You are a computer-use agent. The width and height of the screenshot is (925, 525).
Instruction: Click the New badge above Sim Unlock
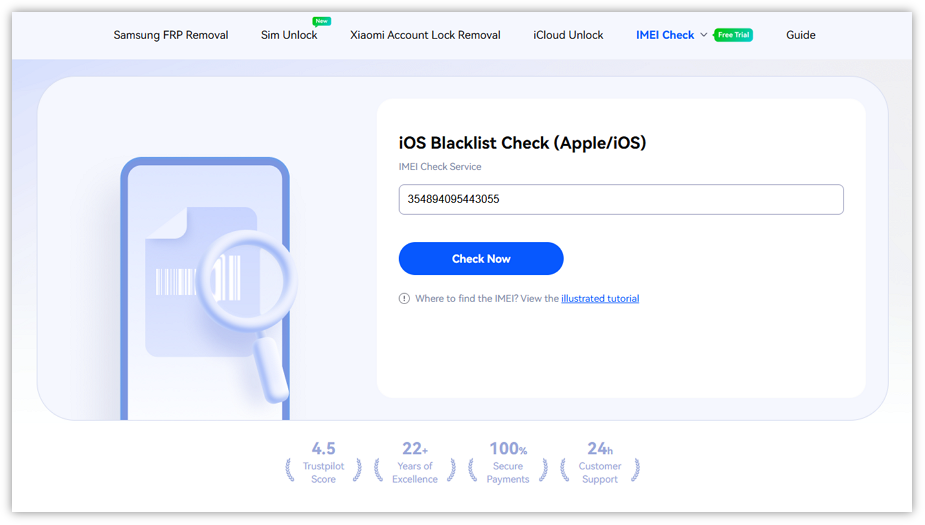[x=322, y=21]
